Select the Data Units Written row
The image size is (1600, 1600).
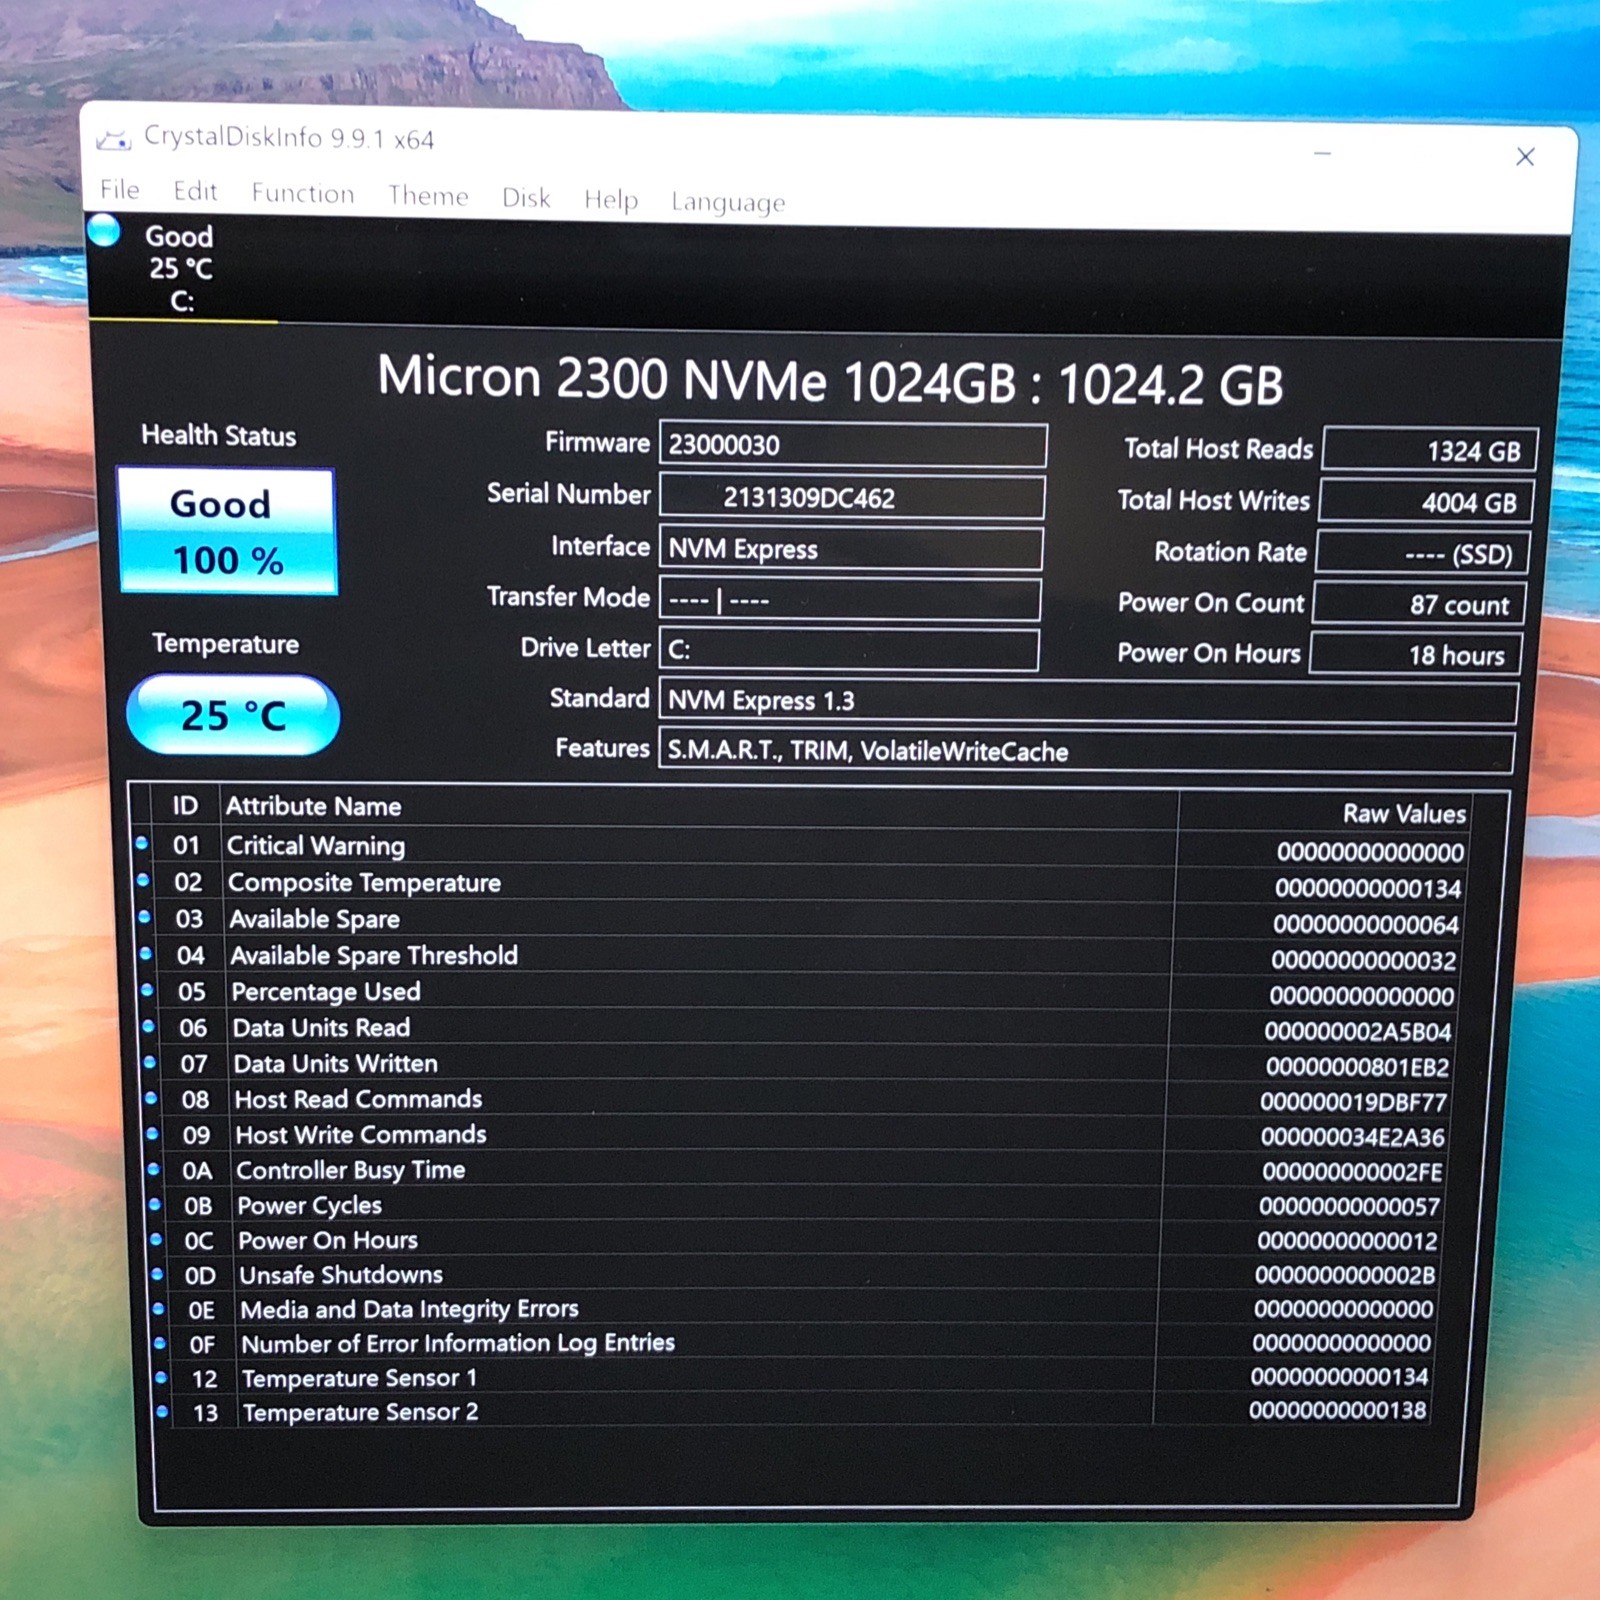coord(798,1065)
